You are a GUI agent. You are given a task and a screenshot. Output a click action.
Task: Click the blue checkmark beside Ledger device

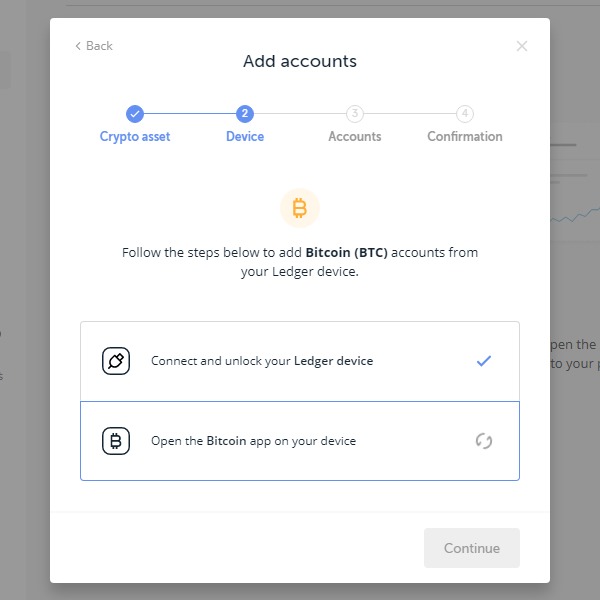coord(484,361)
